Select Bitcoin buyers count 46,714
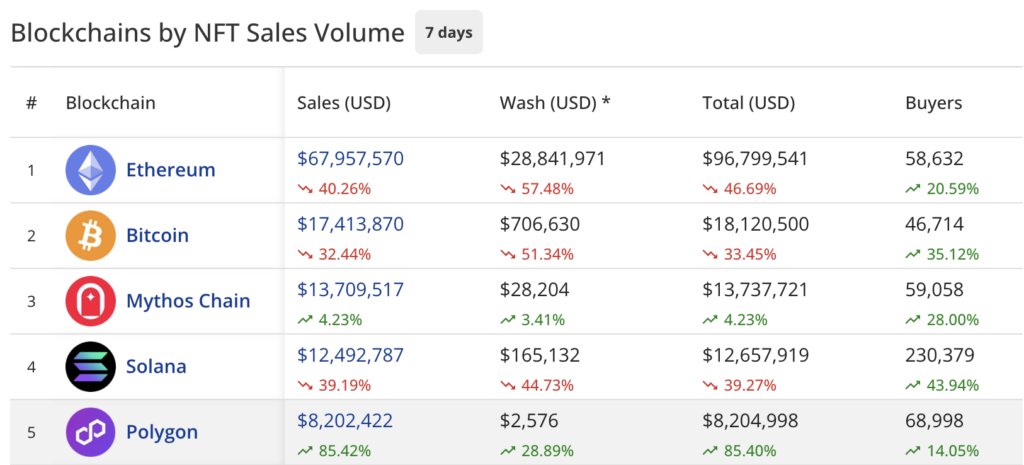This screenshot has height=465, width=1024. (935, 224)
